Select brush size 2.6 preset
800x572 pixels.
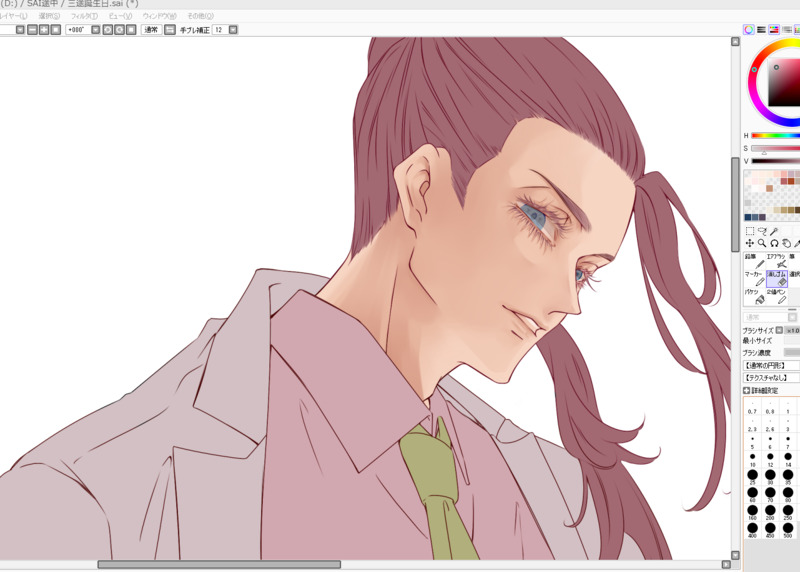tap(770, 425)
